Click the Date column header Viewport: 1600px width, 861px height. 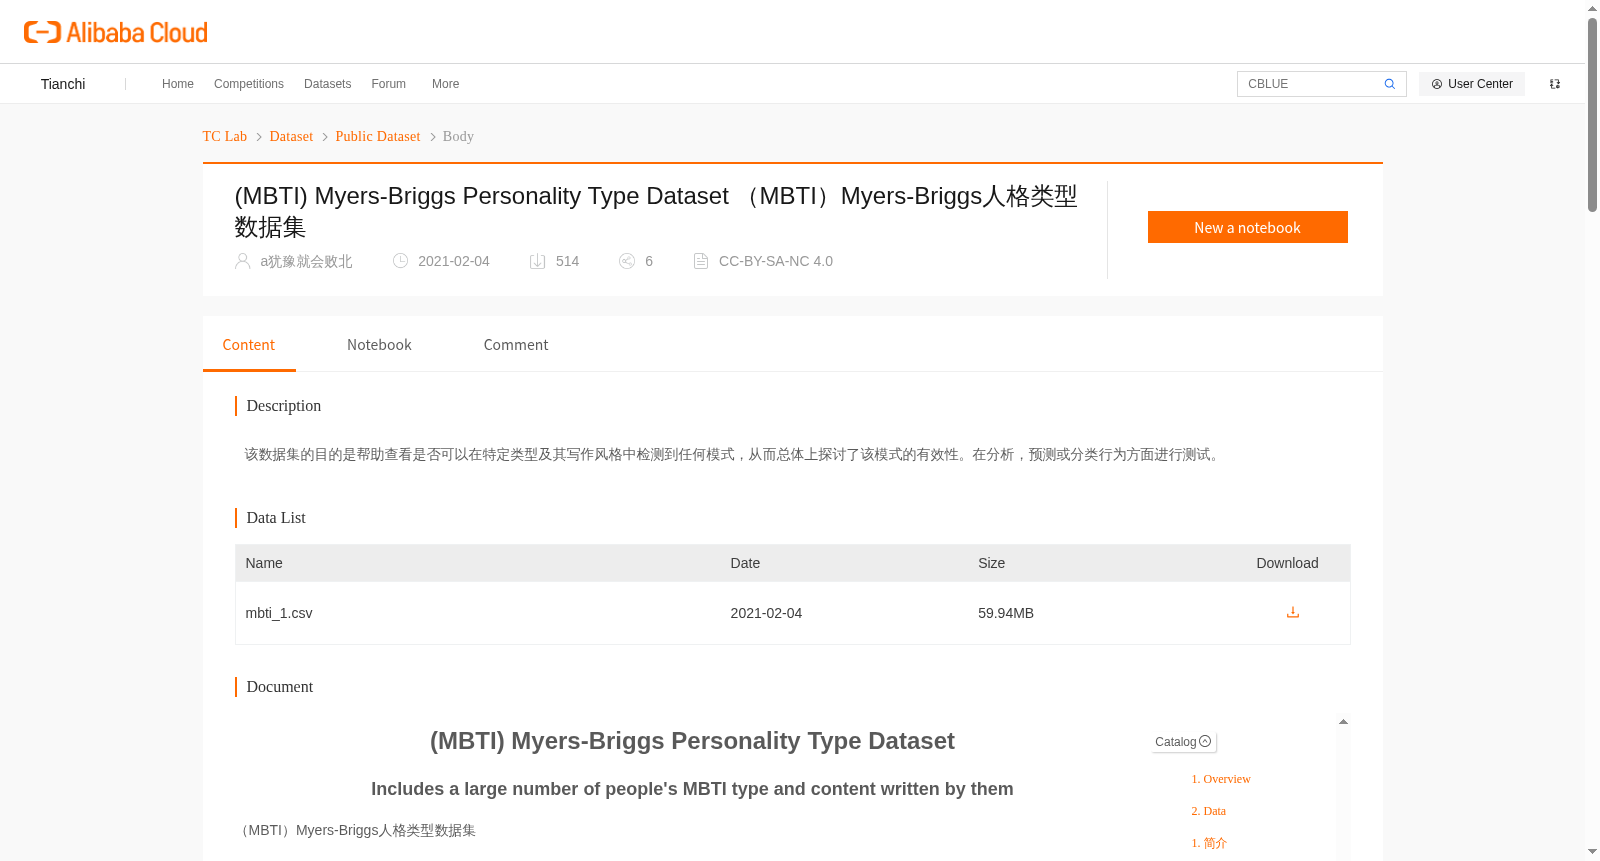click(745, 563)
